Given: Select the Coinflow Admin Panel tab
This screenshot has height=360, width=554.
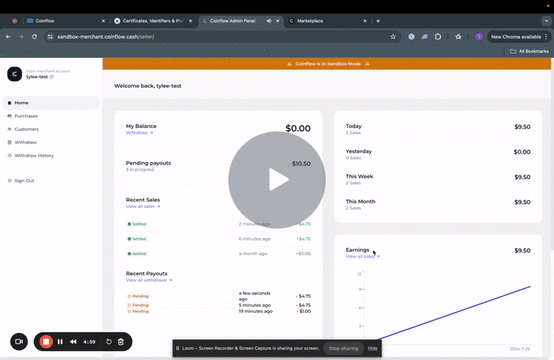Looking at the screenshot, I should pyautogui.click(x=240, y=21).
